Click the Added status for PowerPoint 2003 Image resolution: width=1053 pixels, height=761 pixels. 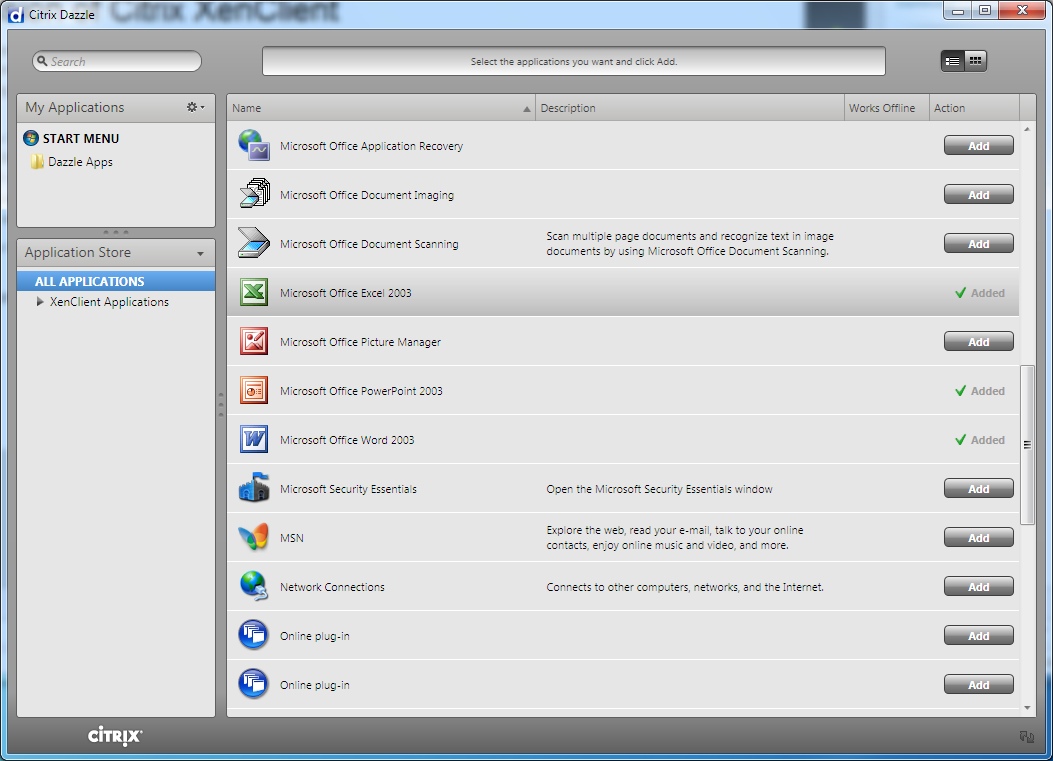(980, 391)
